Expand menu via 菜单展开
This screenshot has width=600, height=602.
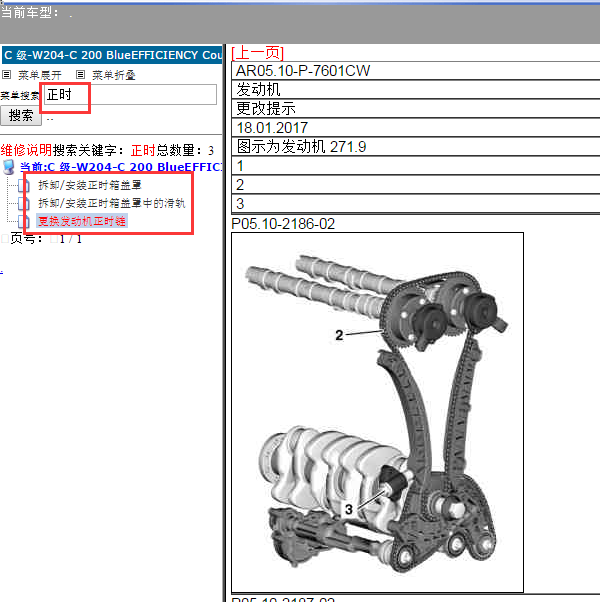pos(40,75)
